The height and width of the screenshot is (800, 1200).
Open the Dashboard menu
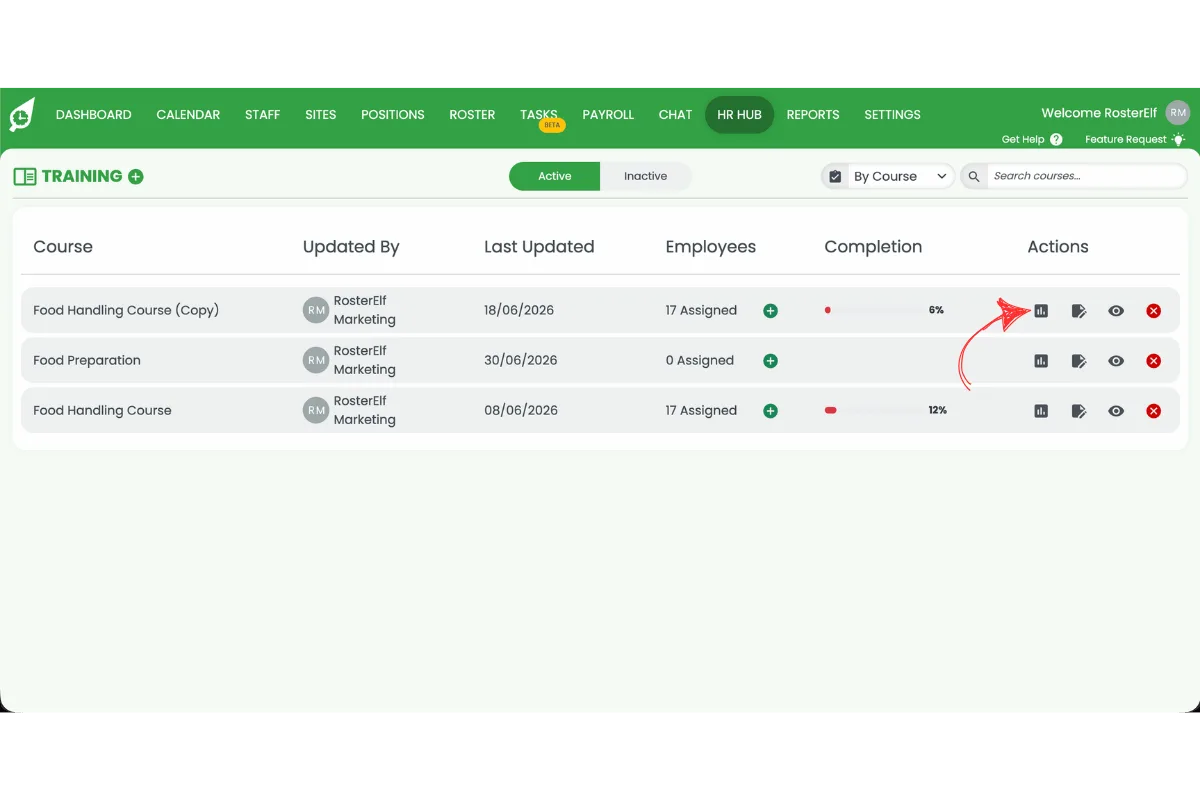tap(94, 115)
